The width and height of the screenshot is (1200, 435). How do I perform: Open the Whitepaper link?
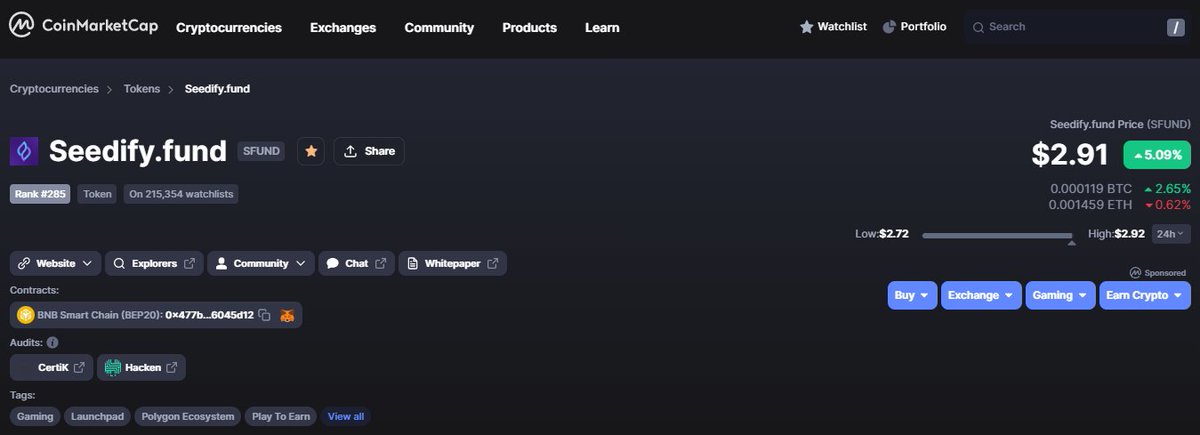[x=452, y=264]
